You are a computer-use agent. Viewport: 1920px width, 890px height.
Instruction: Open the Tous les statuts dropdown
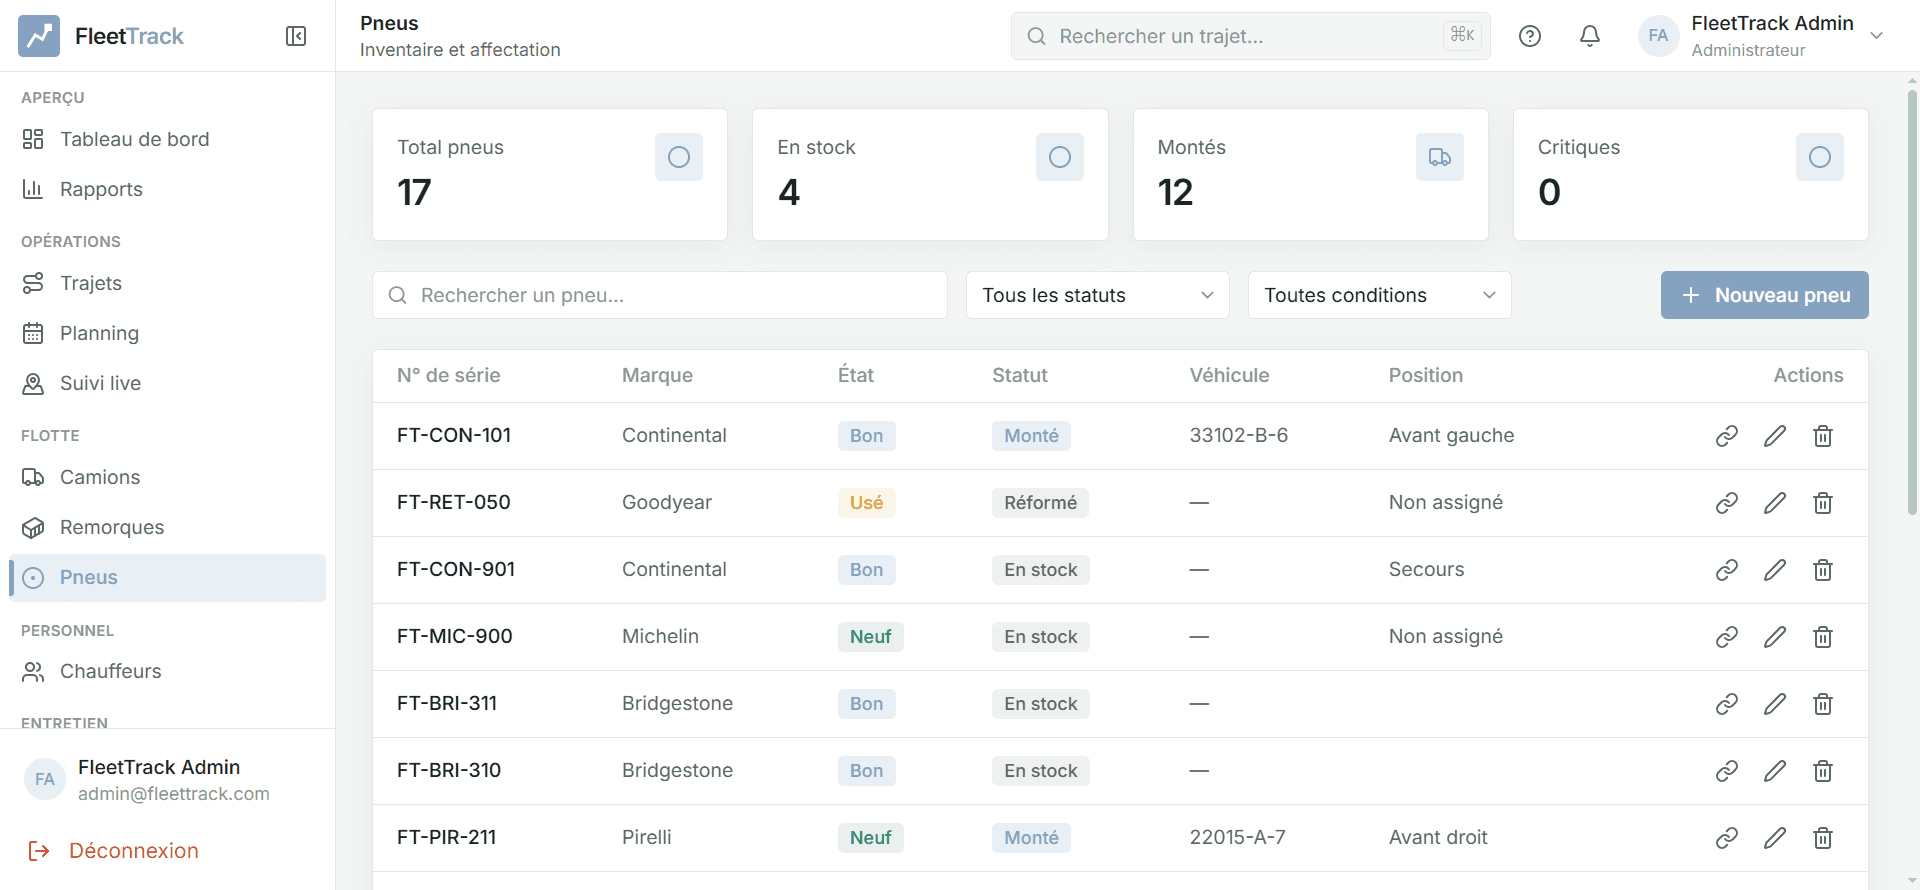point(1097,295)
